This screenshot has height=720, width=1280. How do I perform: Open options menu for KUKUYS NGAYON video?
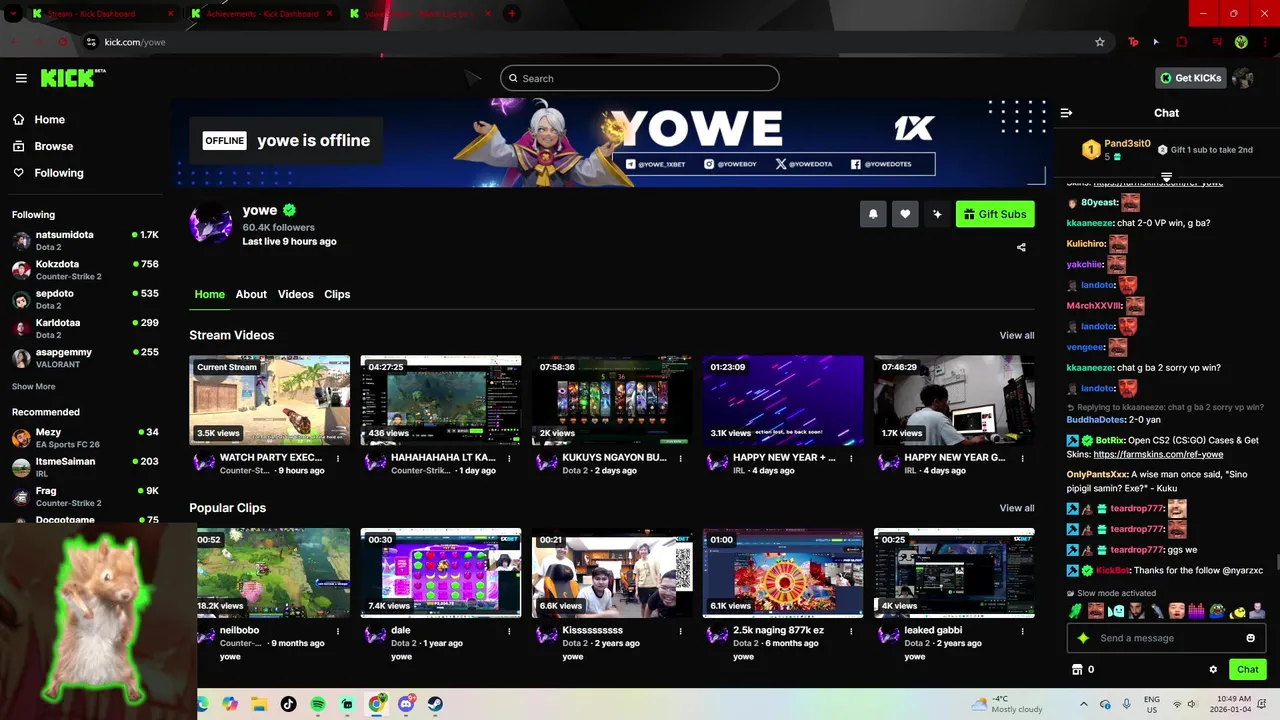pyautogui.click(x=680, y=458)
